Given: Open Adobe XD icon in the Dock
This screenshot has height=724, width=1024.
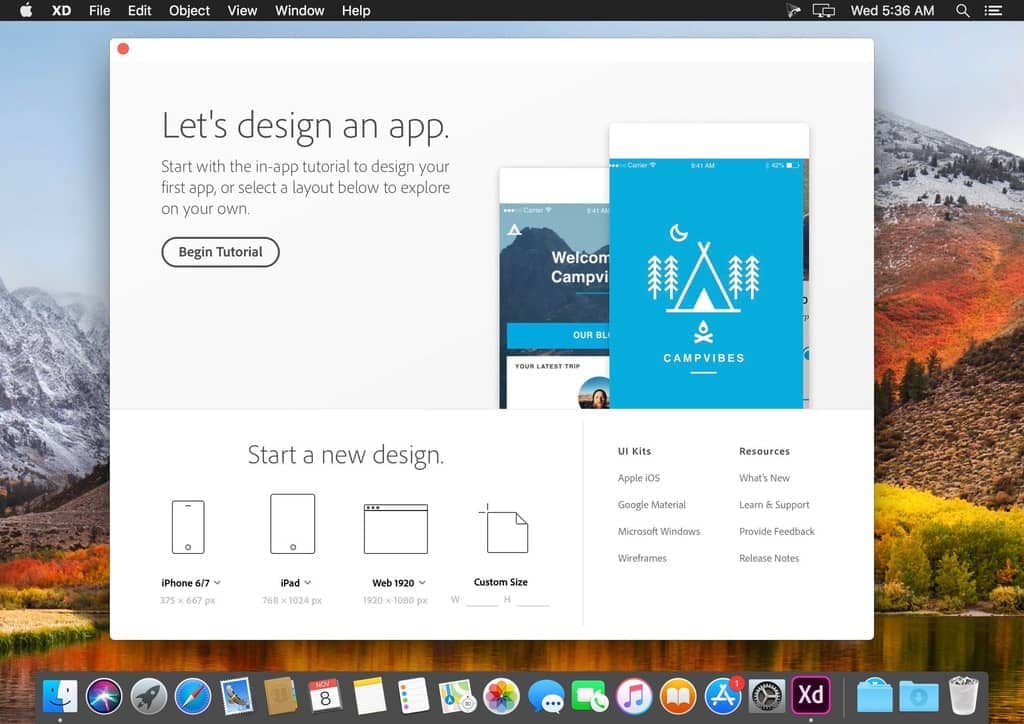Looking at the screenshot, I should [x=811, y=694].
